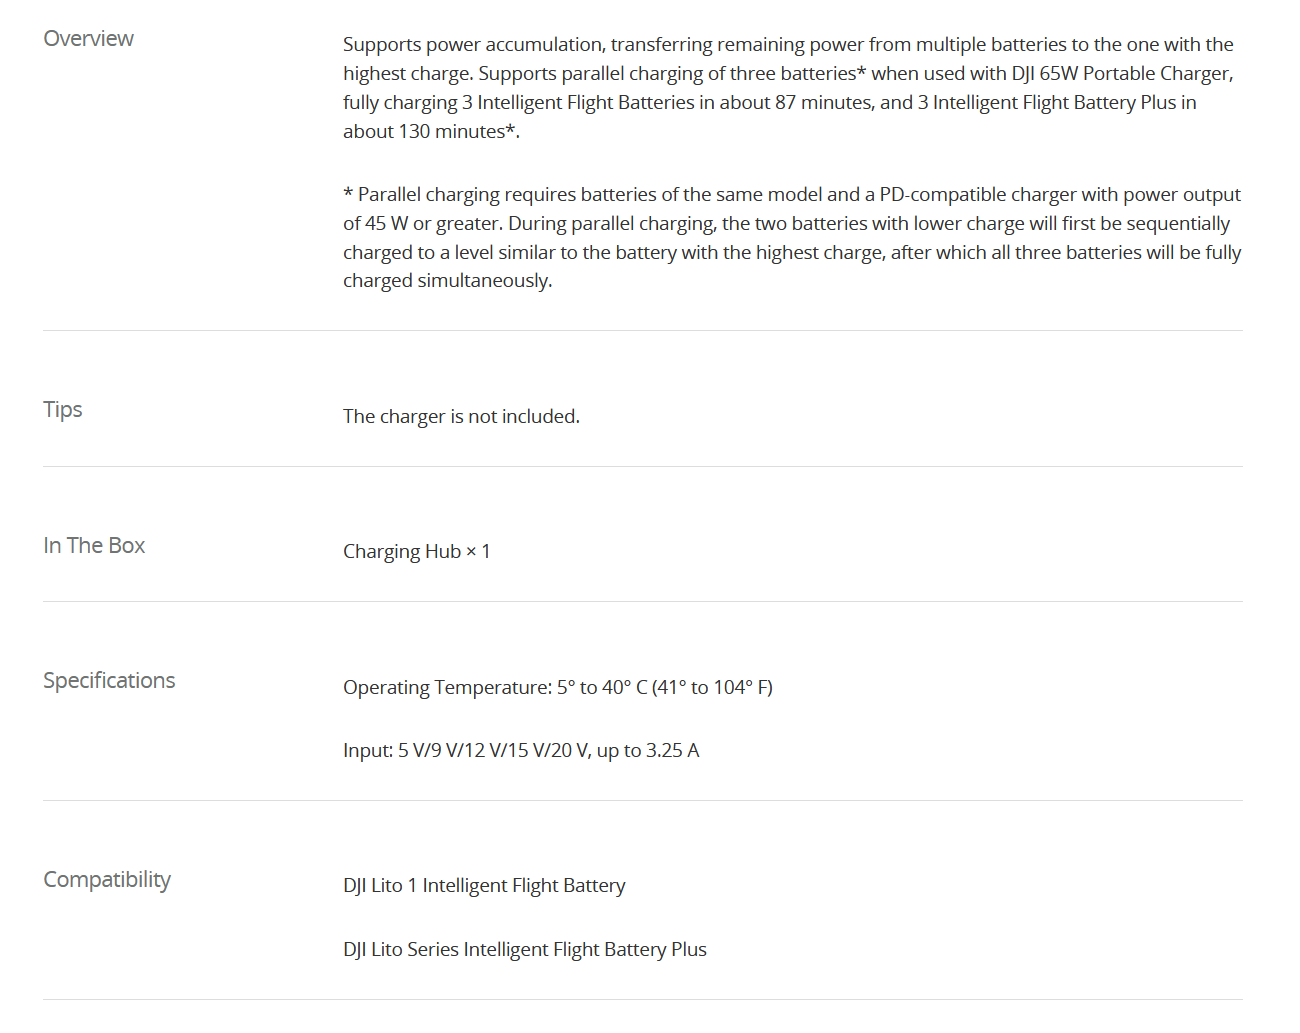The height and width of the screenshot is (1033, 1300).
Task: Click the Tips section heading
Action: (x=63, y=409)
